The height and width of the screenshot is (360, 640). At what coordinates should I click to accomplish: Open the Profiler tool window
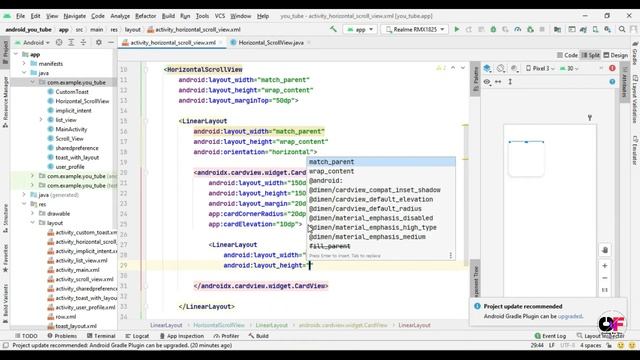(x=226, y=336)
